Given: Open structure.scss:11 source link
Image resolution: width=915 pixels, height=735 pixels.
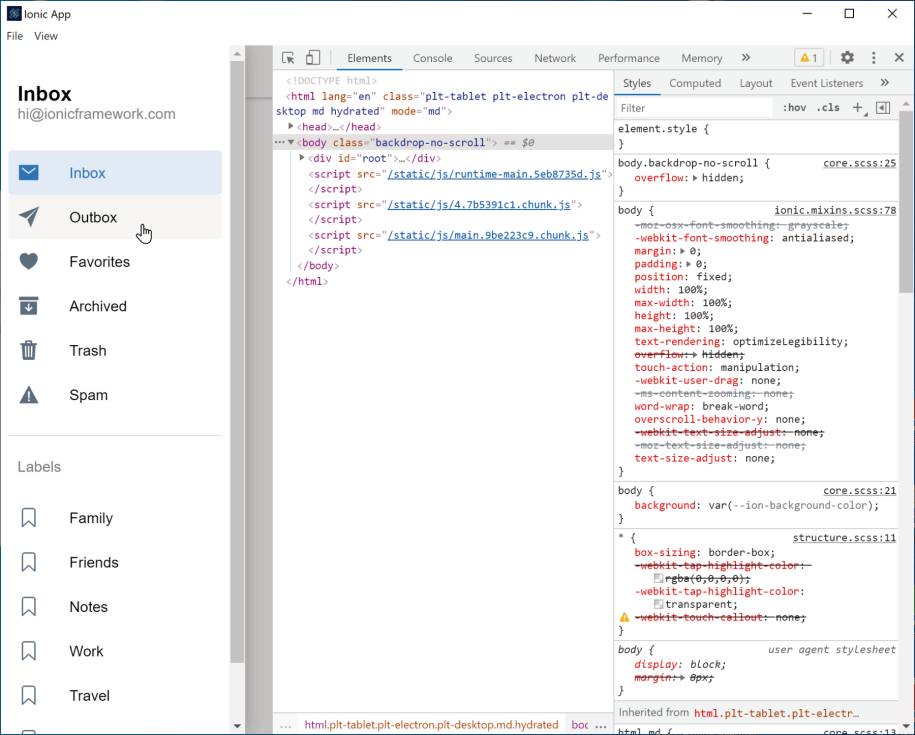Looking at the screenshot, I should point(844,537).
